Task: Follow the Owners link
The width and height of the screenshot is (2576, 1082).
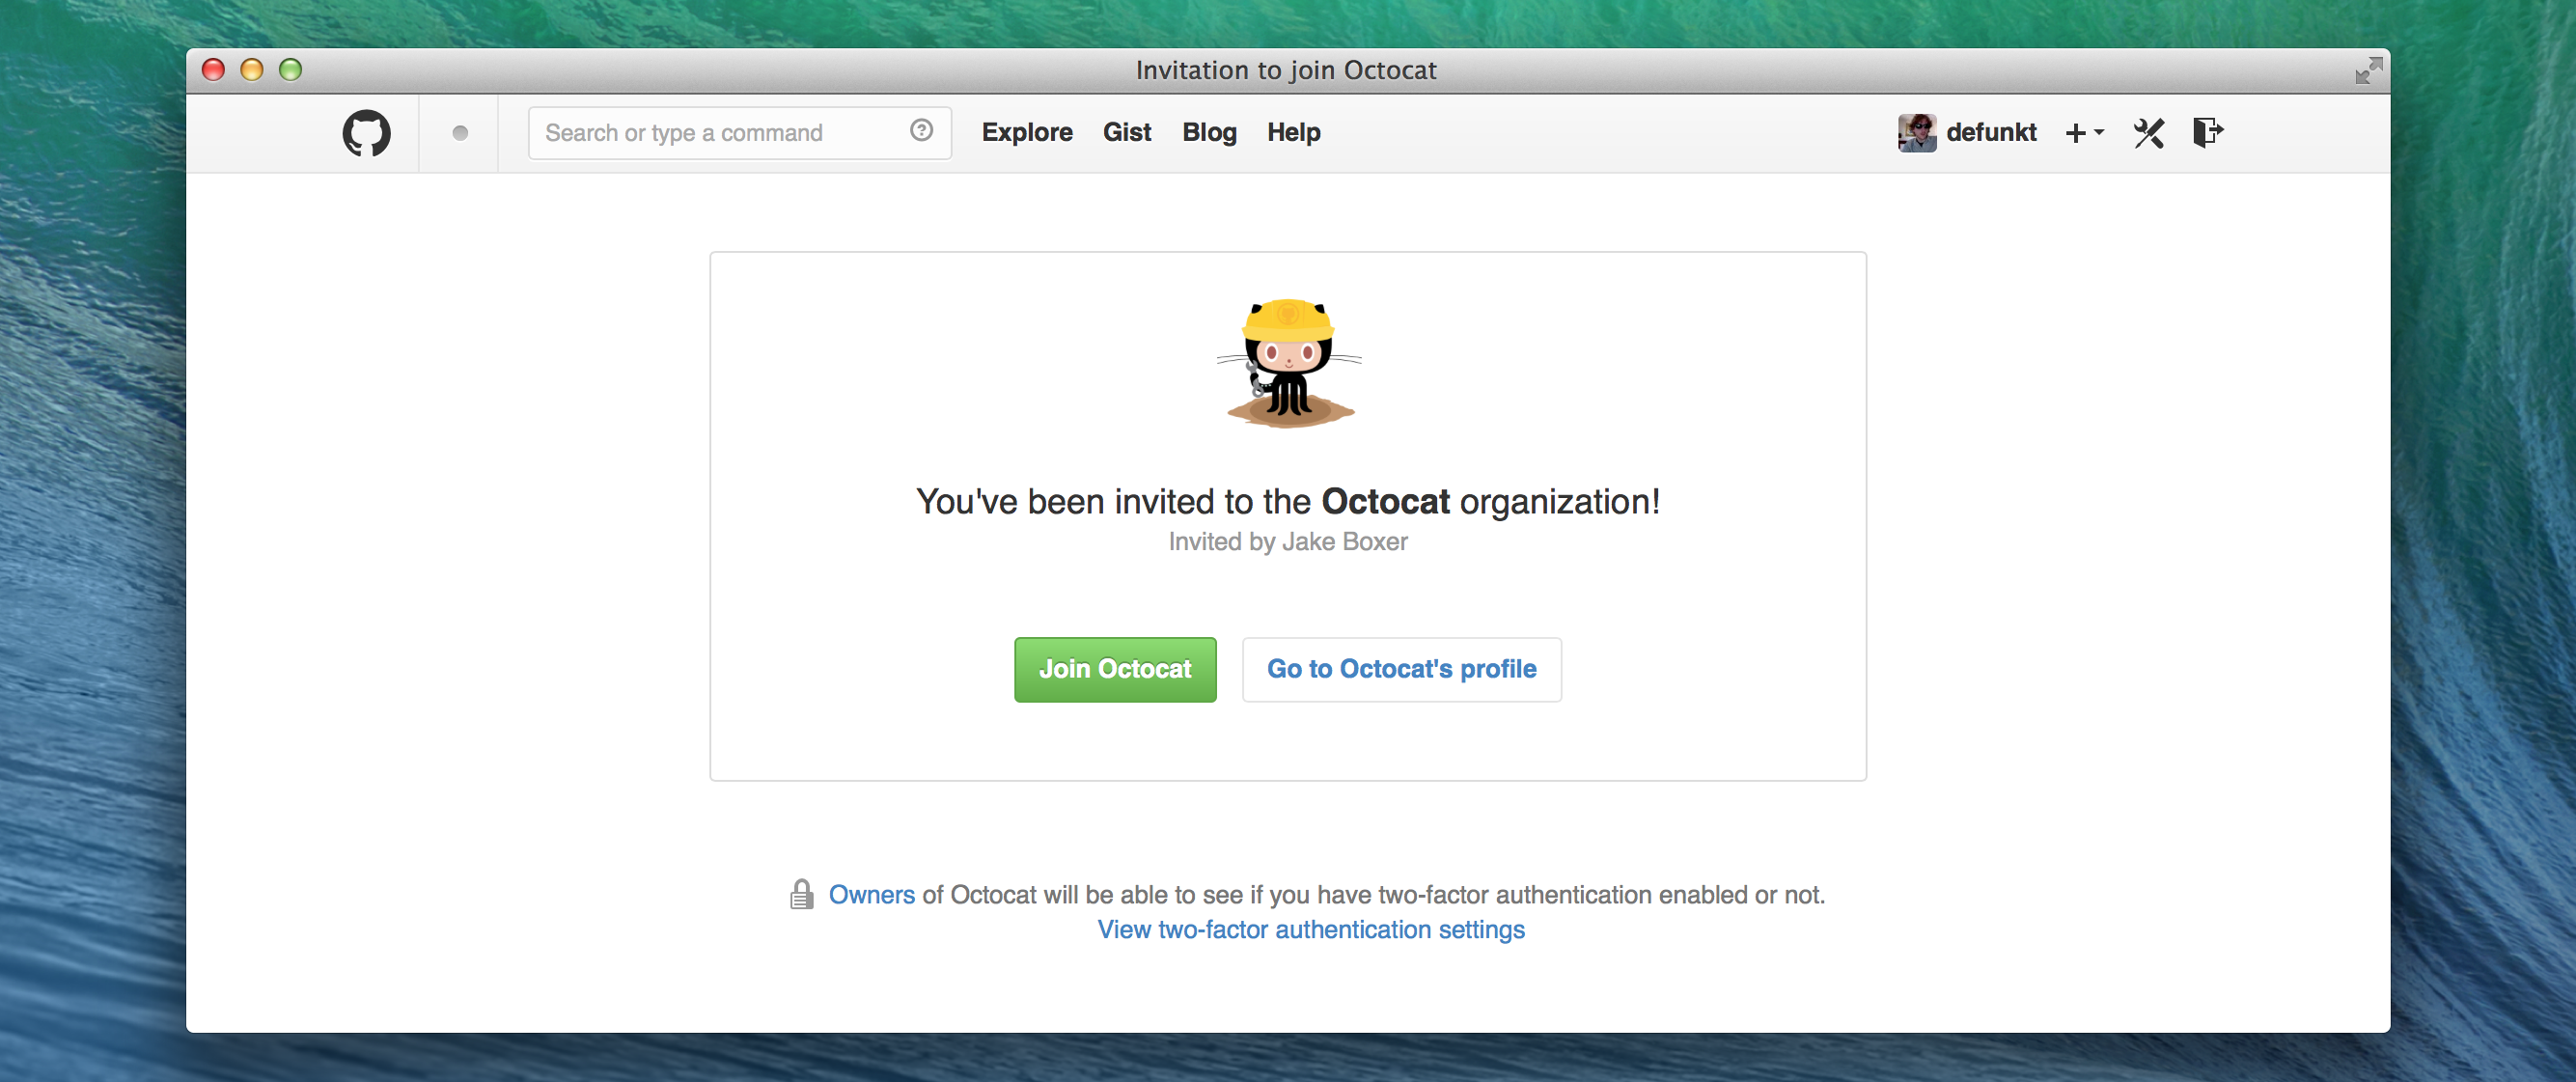Action: (871, 895)
